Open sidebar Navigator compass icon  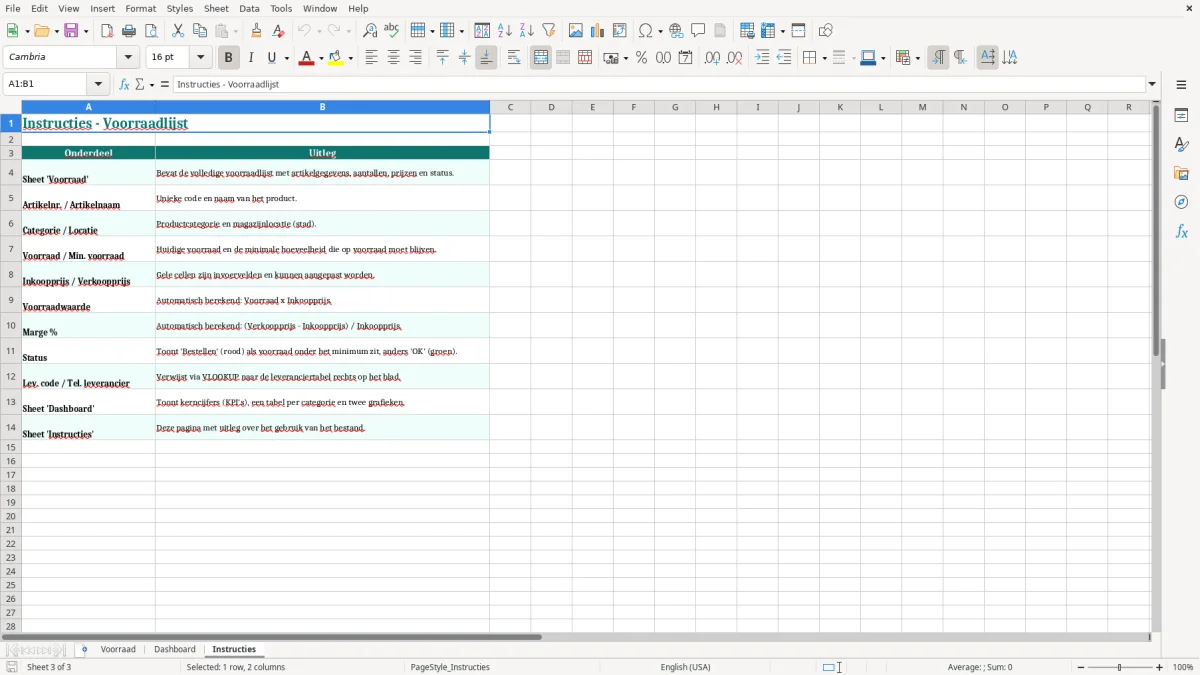click(x=1181, y=203)
